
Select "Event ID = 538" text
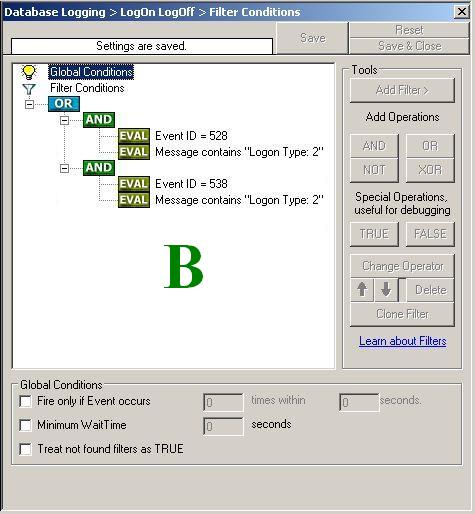coord(191,184)
